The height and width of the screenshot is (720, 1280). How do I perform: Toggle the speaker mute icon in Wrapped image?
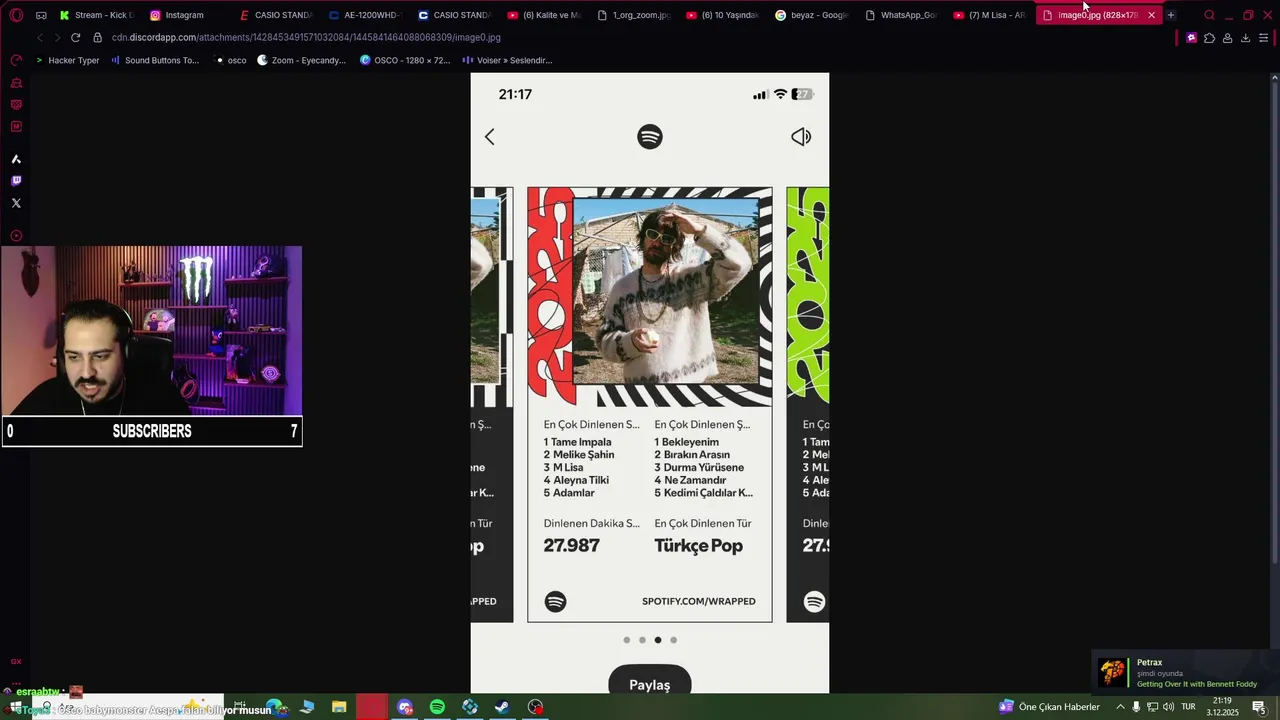801,137
